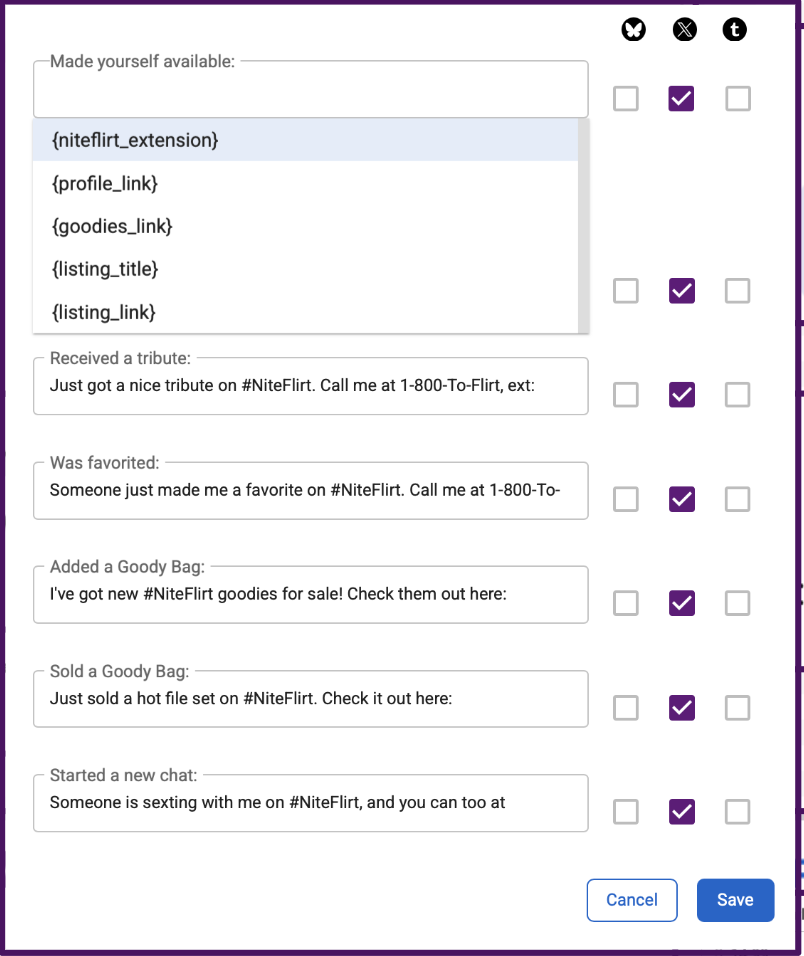
Task: Enable Tumblr for Added a Goody Bag
Action: point(738,603)
